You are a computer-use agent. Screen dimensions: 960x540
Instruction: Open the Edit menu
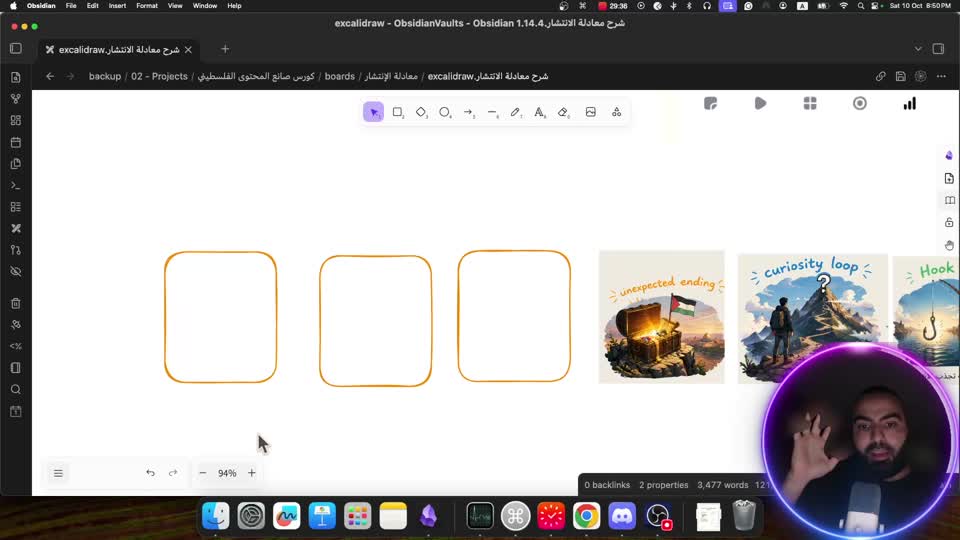click(x=92, y=6)
